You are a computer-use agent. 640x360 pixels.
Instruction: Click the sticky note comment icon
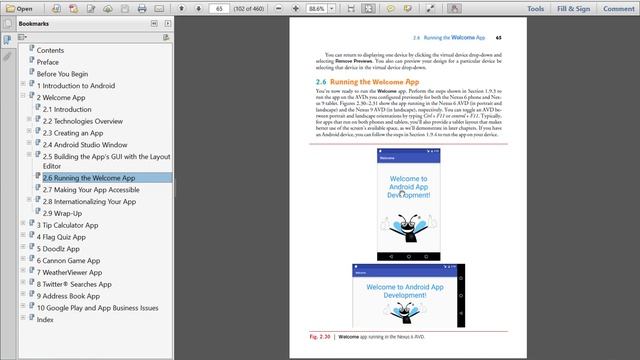(390, 9)
